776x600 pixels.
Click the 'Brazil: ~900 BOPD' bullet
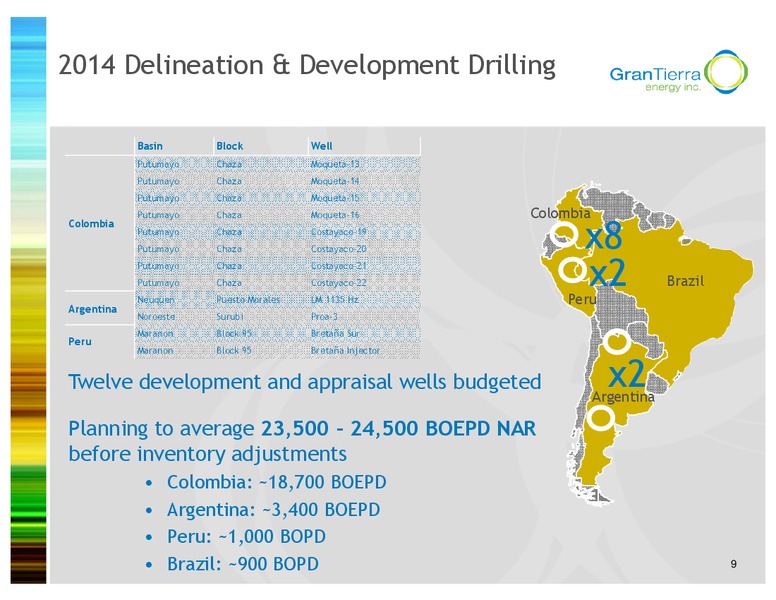243,564
